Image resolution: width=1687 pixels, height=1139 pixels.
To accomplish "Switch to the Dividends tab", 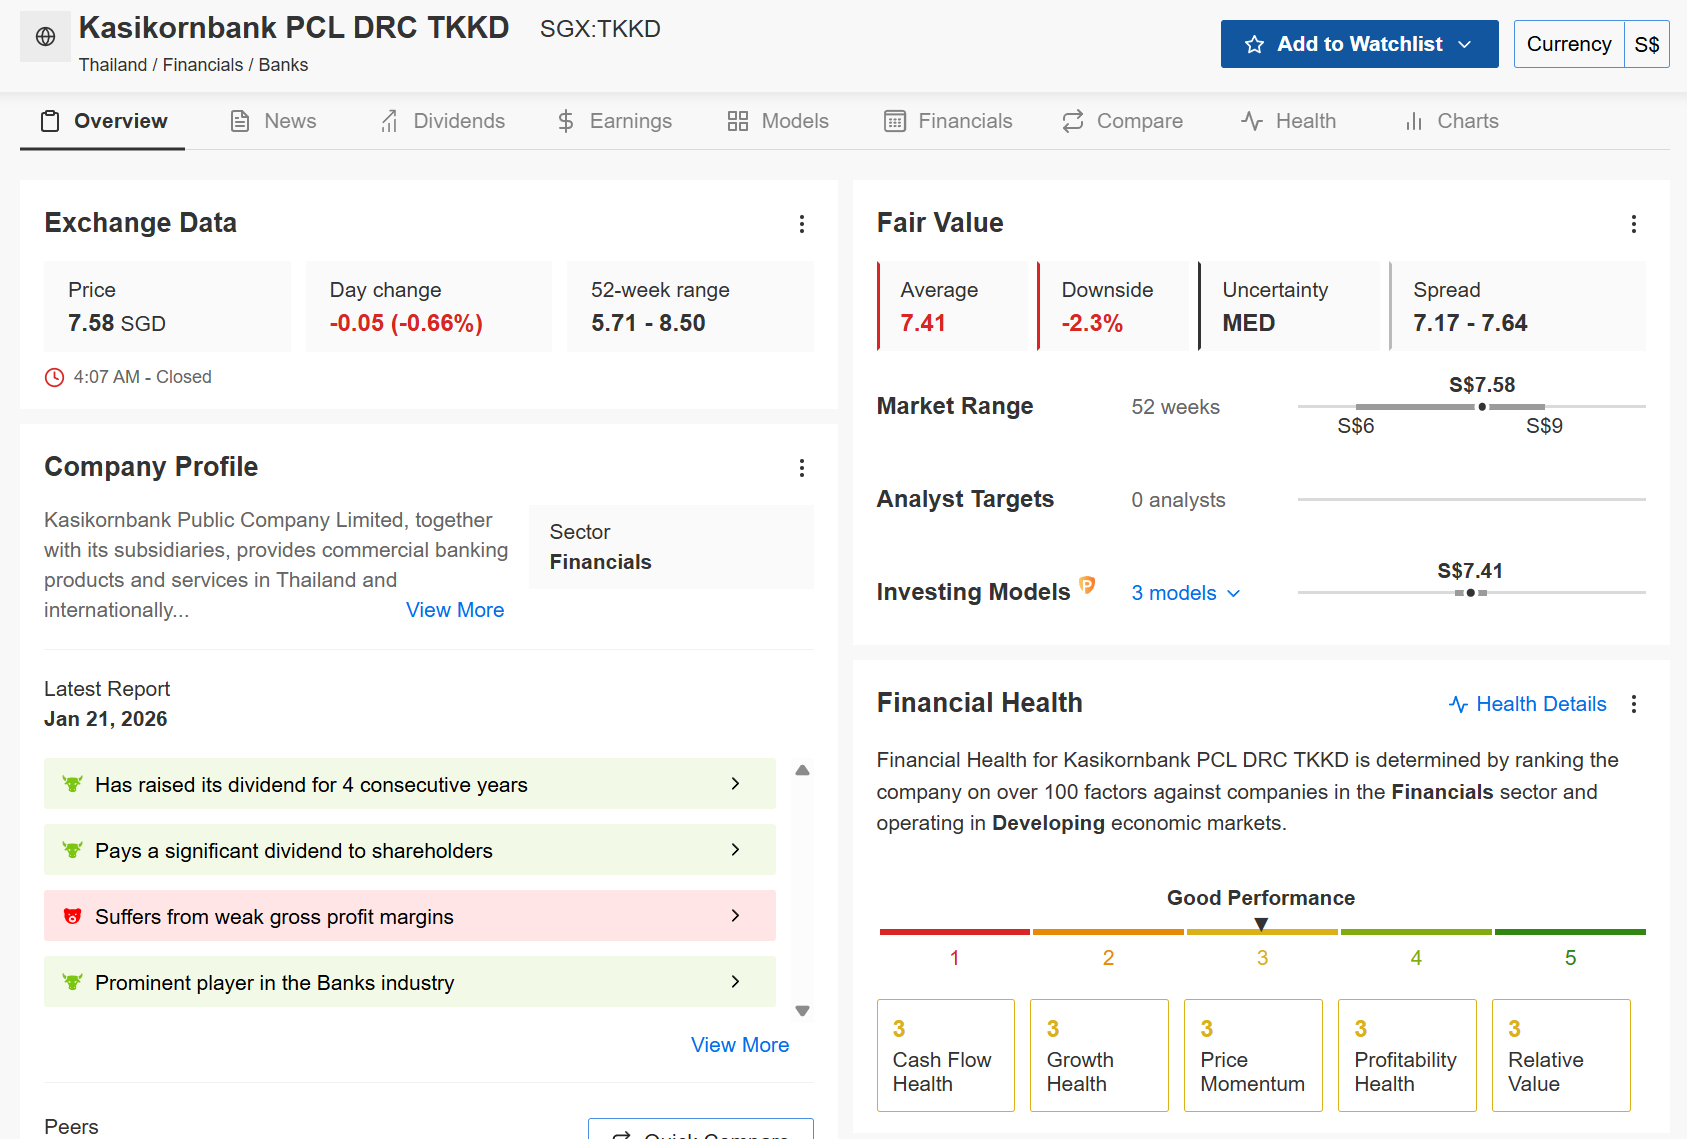I will pyautogui.click(x=442, y=122).
